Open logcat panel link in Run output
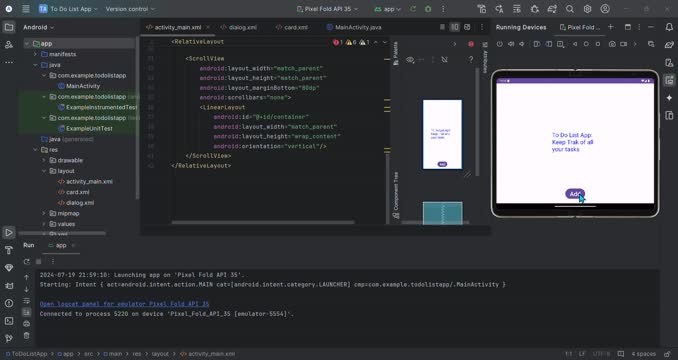This screenshot has height=360, width=678. [125, 304]
